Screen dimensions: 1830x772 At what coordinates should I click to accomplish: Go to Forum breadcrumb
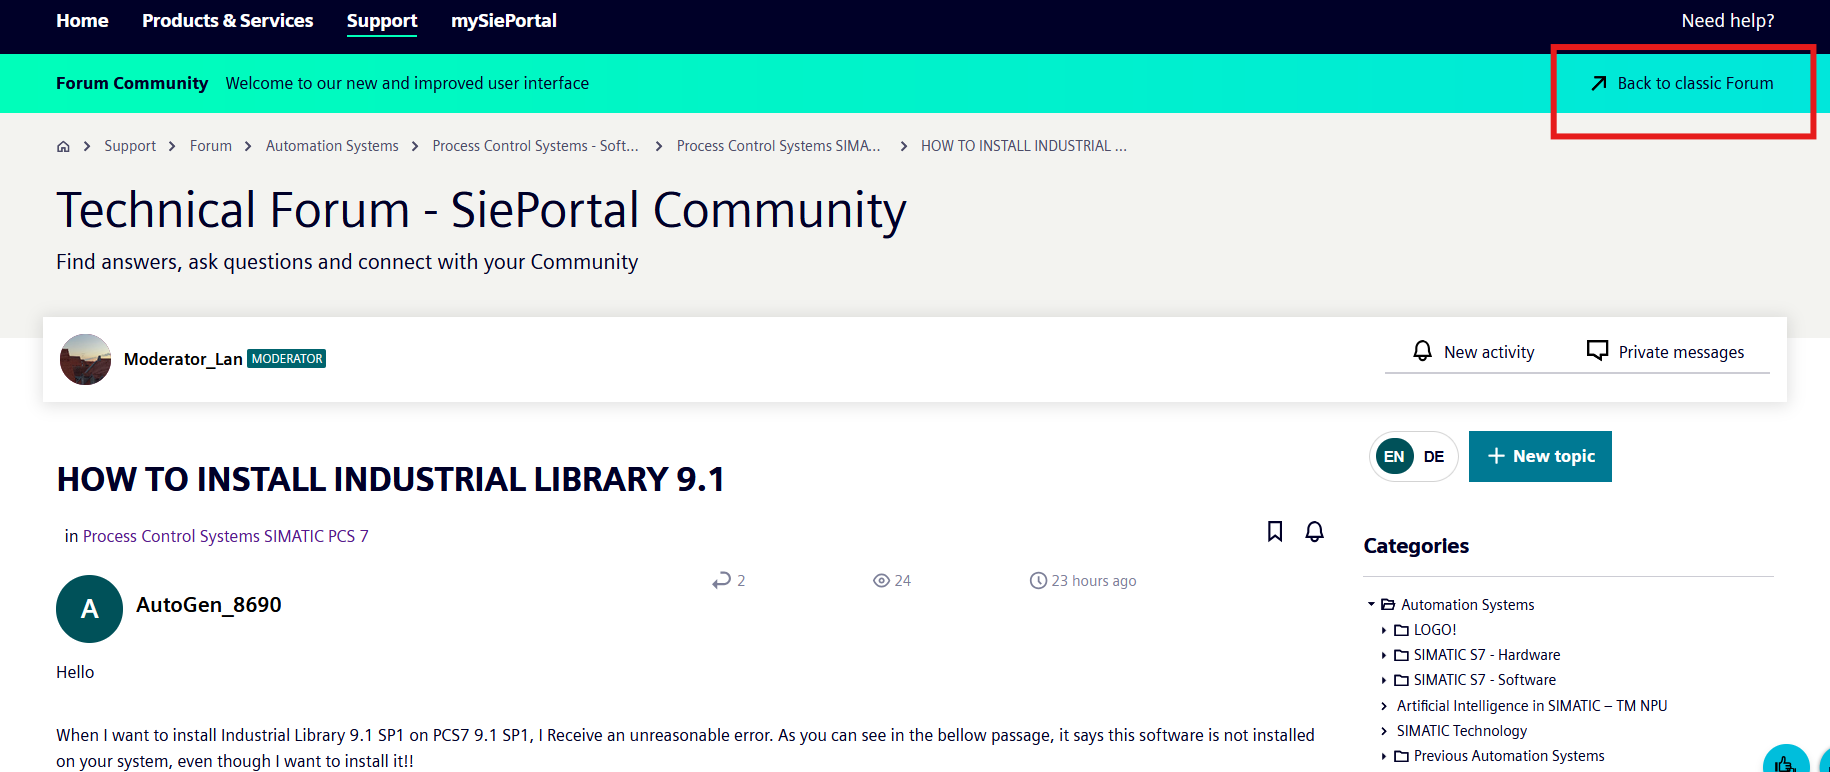click(211, 146)
